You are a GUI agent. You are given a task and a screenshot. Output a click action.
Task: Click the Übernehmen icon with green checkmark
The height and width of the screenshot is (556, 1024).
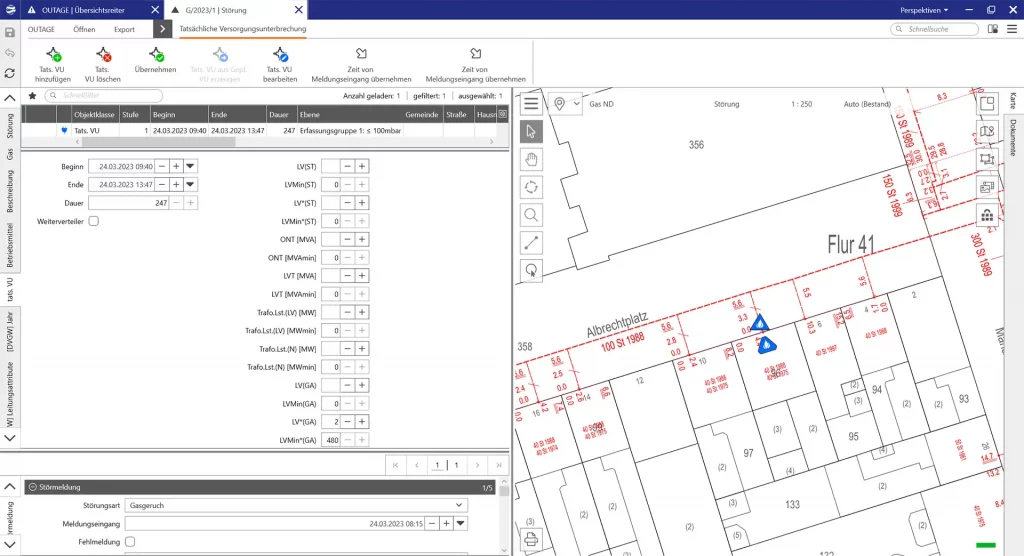point(155,55)
